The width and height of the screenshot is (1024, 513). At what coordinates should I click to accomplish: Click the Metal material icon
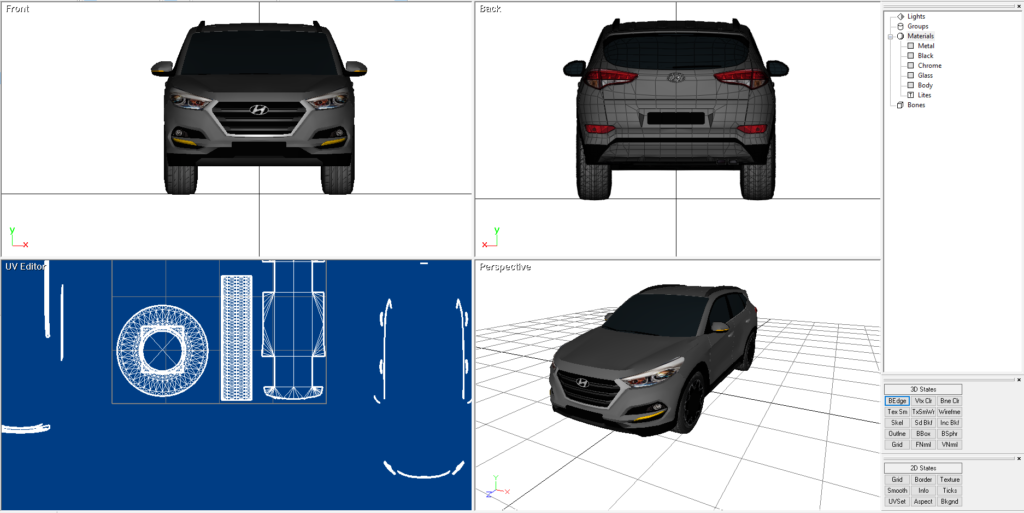pyautogui.click(x=910, y=46)
